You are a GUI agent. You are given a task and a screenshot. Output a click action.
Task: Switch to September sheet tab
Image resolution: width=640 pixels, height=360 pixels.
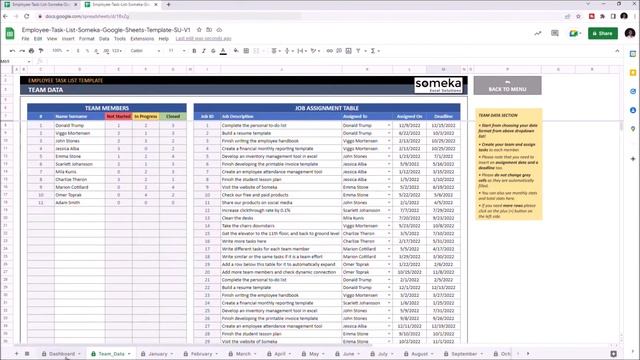(x=464, y=353)
